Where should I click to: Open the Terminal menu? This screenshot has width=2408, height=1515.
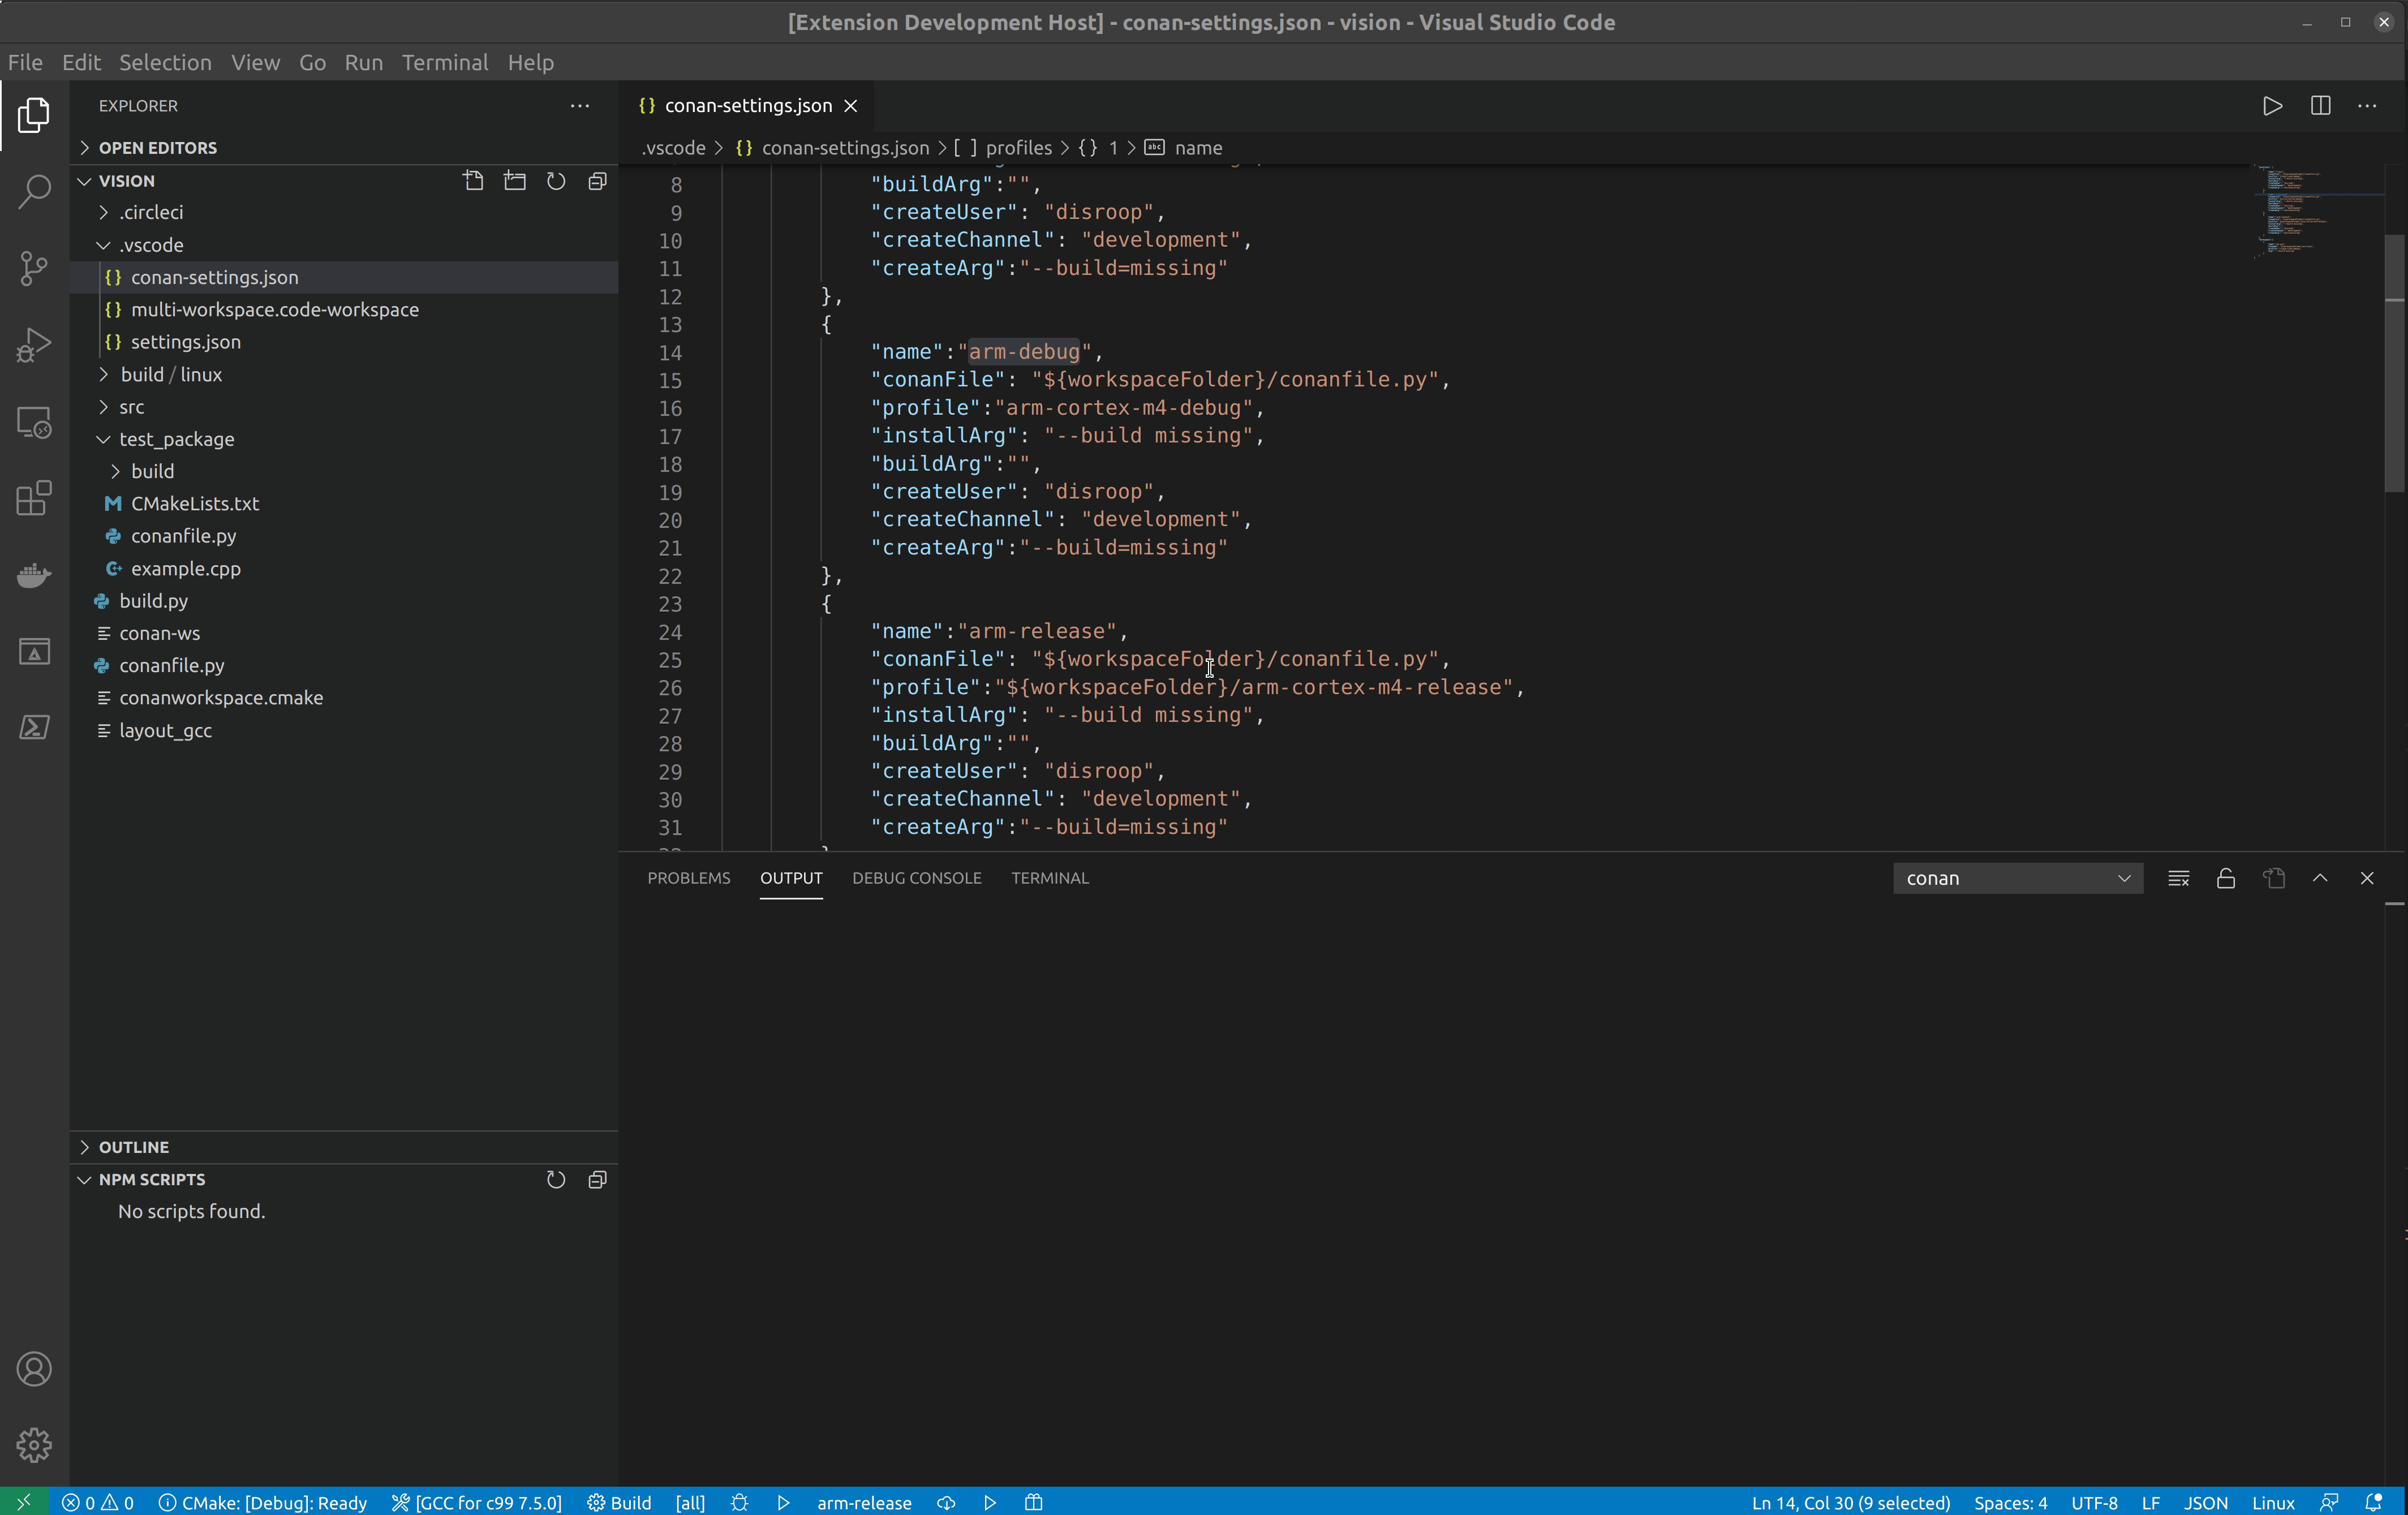[x=444, y=62]
